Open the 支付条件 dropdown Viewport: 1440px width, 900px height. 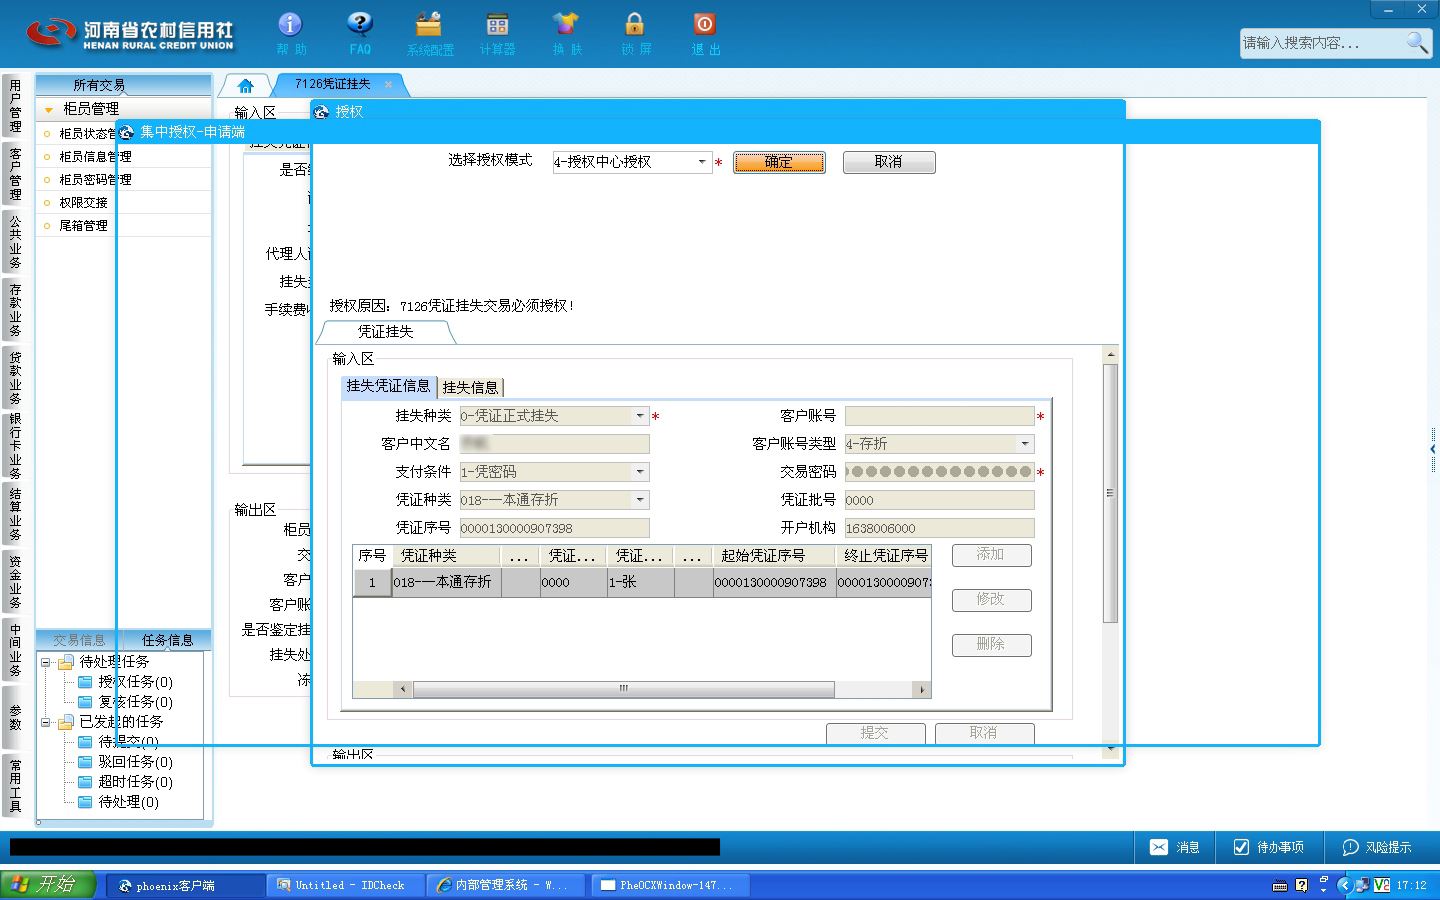click(640, 472)
